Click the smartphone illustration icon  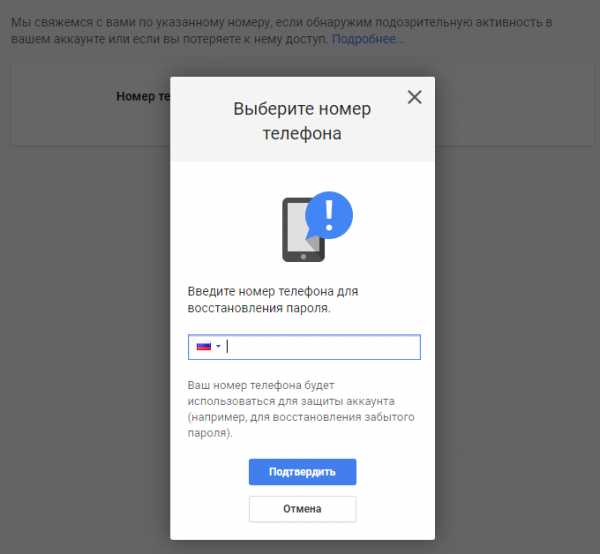pyautogui.click(x=303, y=230)
